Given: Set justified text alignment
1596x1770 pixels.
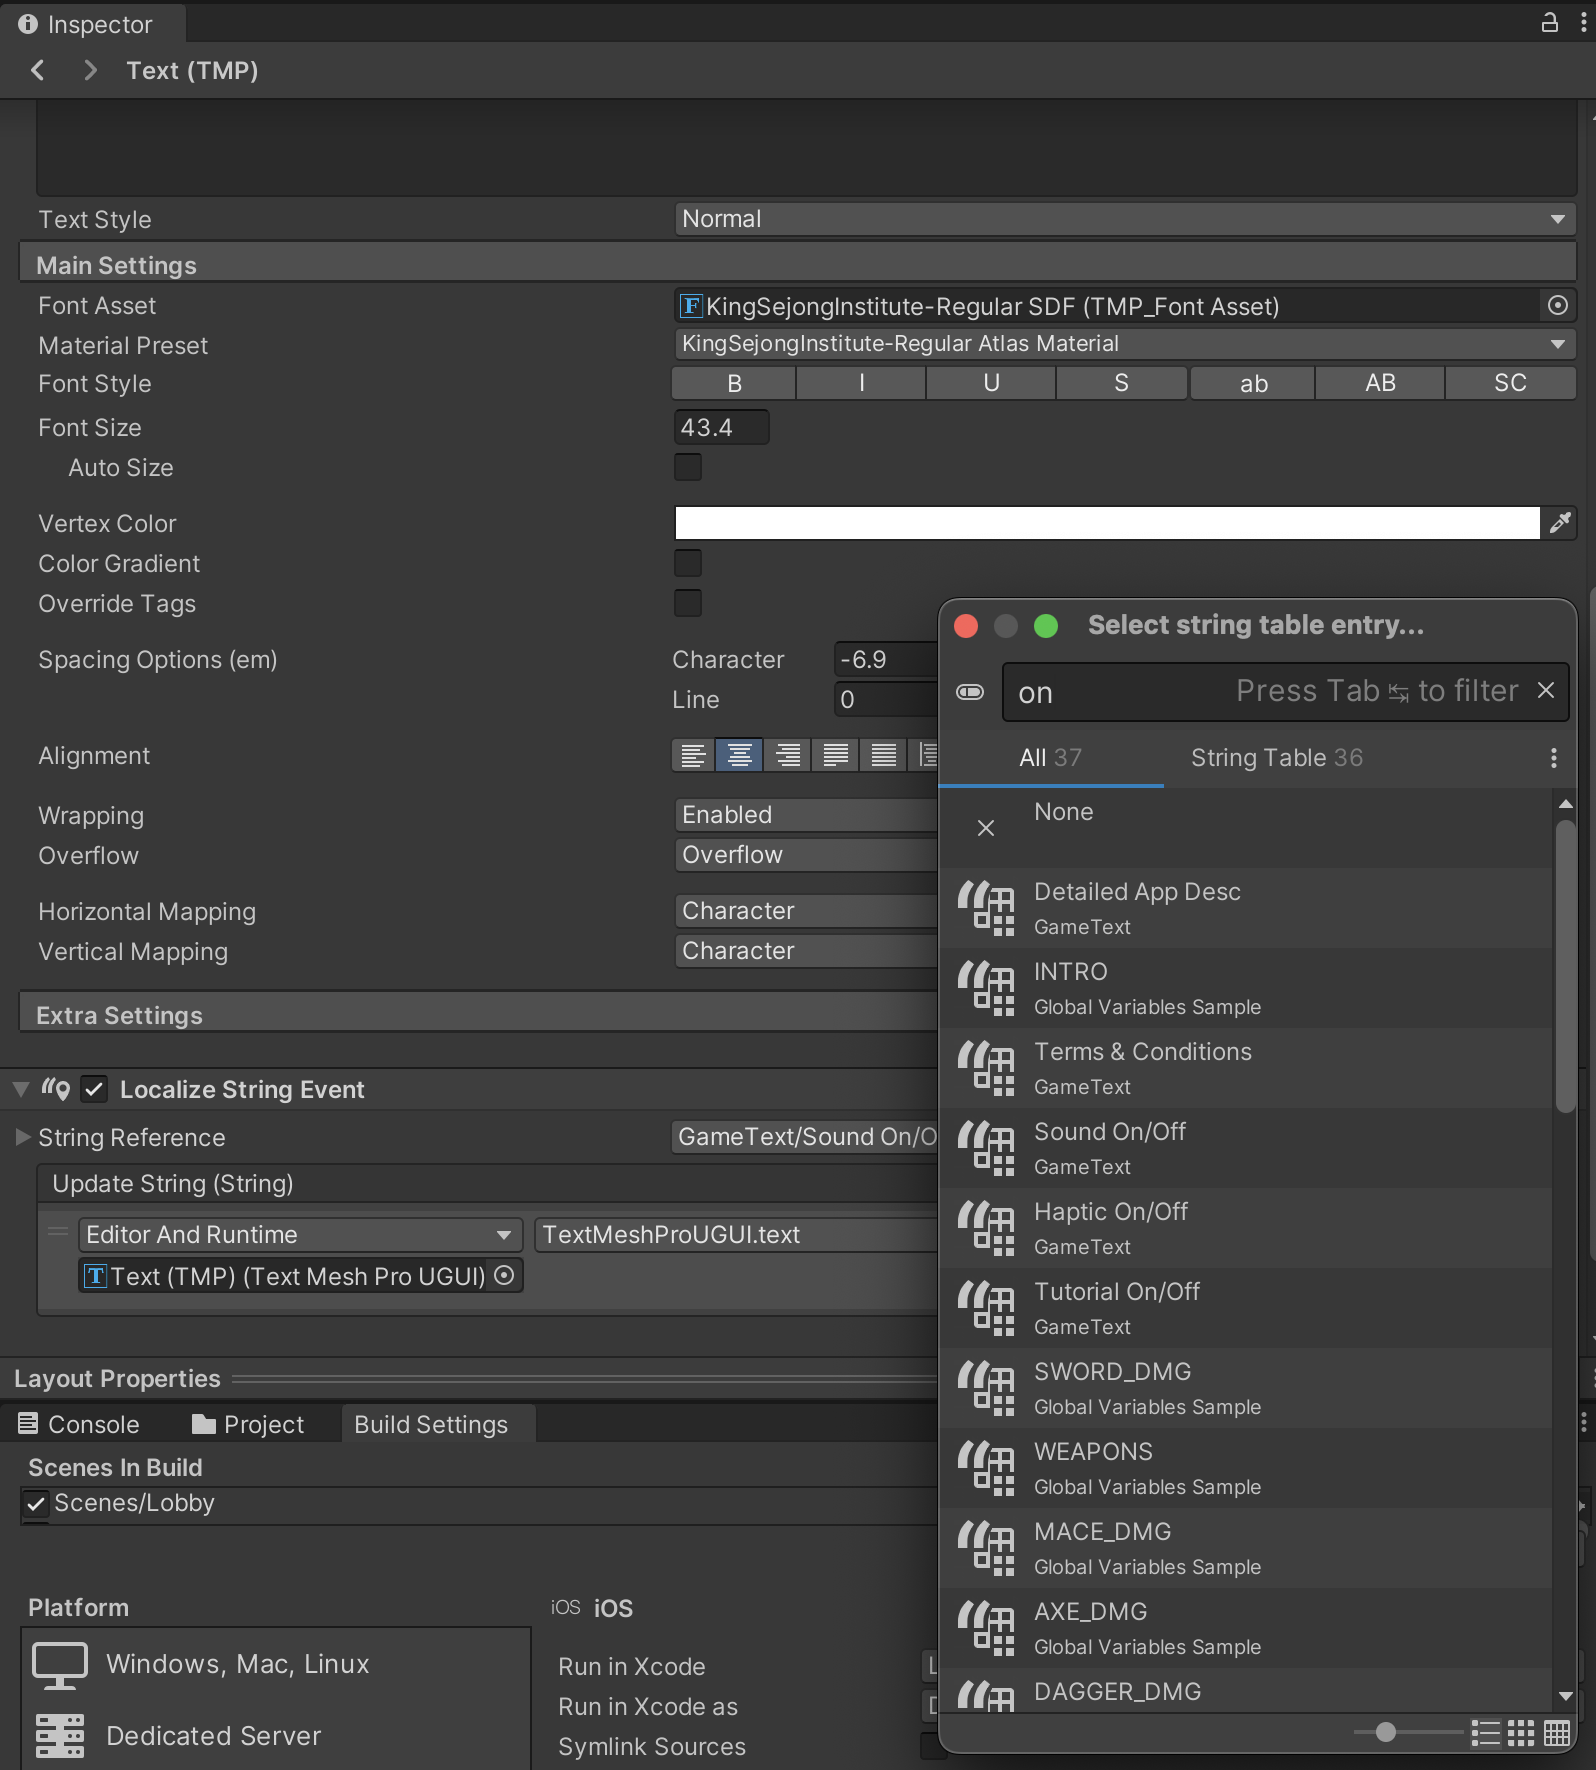Looking at the screenshot, I should [x=836, y=755].
